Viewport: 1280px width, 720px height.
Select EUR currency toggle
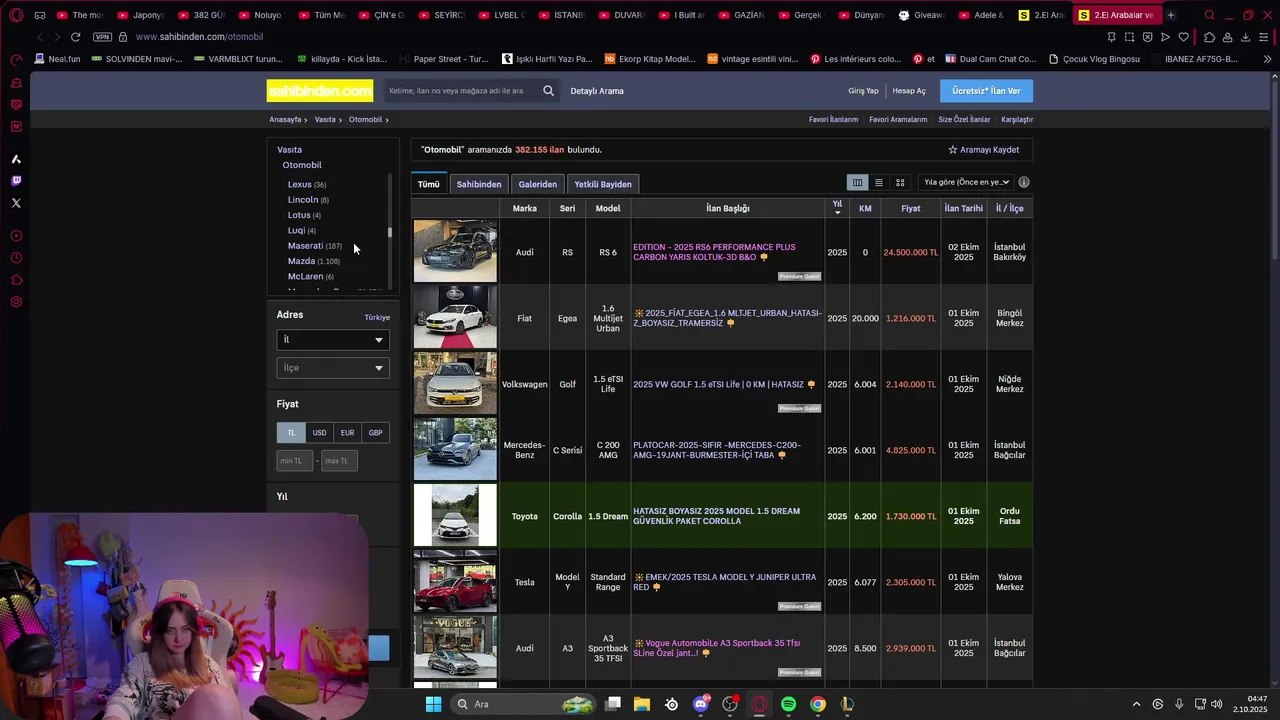(x=347, y=433)
